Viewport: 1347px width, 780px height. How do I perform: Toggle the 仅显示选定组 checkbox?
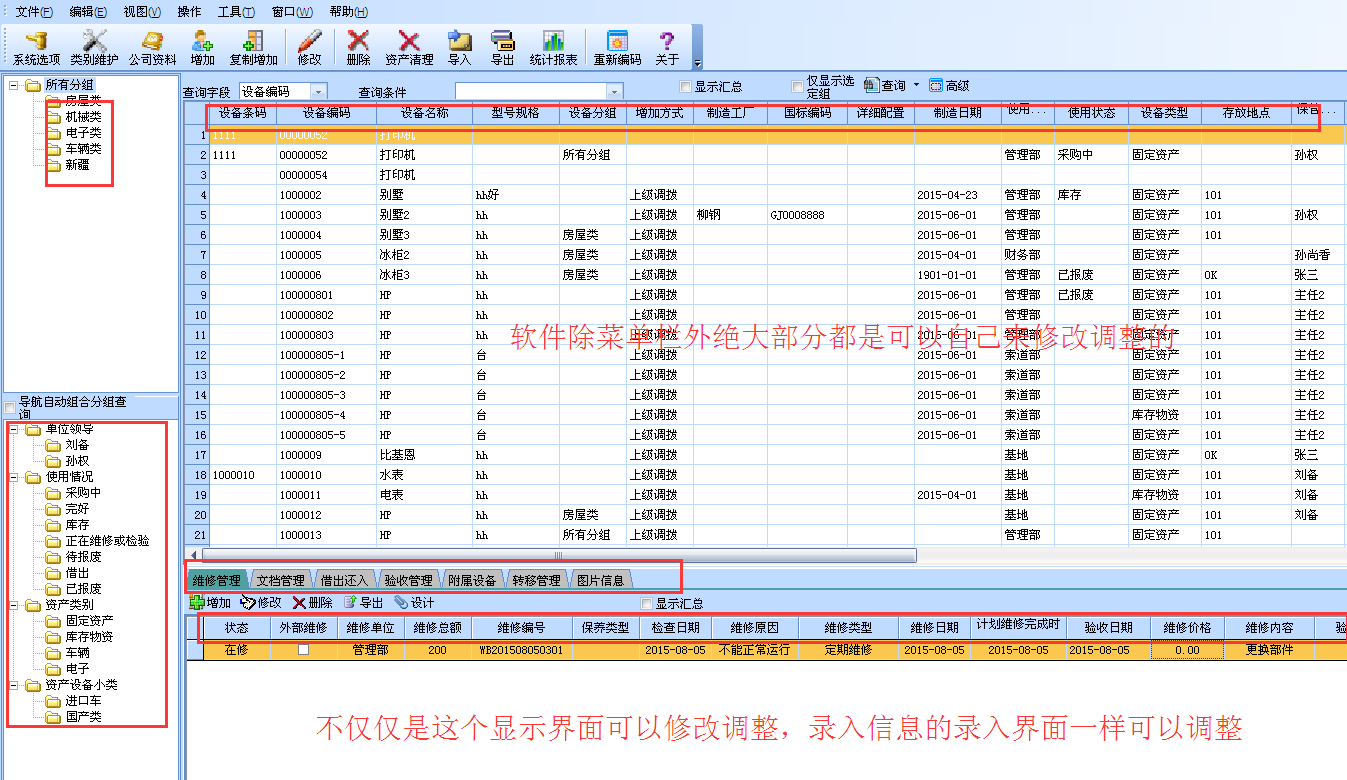pos(798,87)
